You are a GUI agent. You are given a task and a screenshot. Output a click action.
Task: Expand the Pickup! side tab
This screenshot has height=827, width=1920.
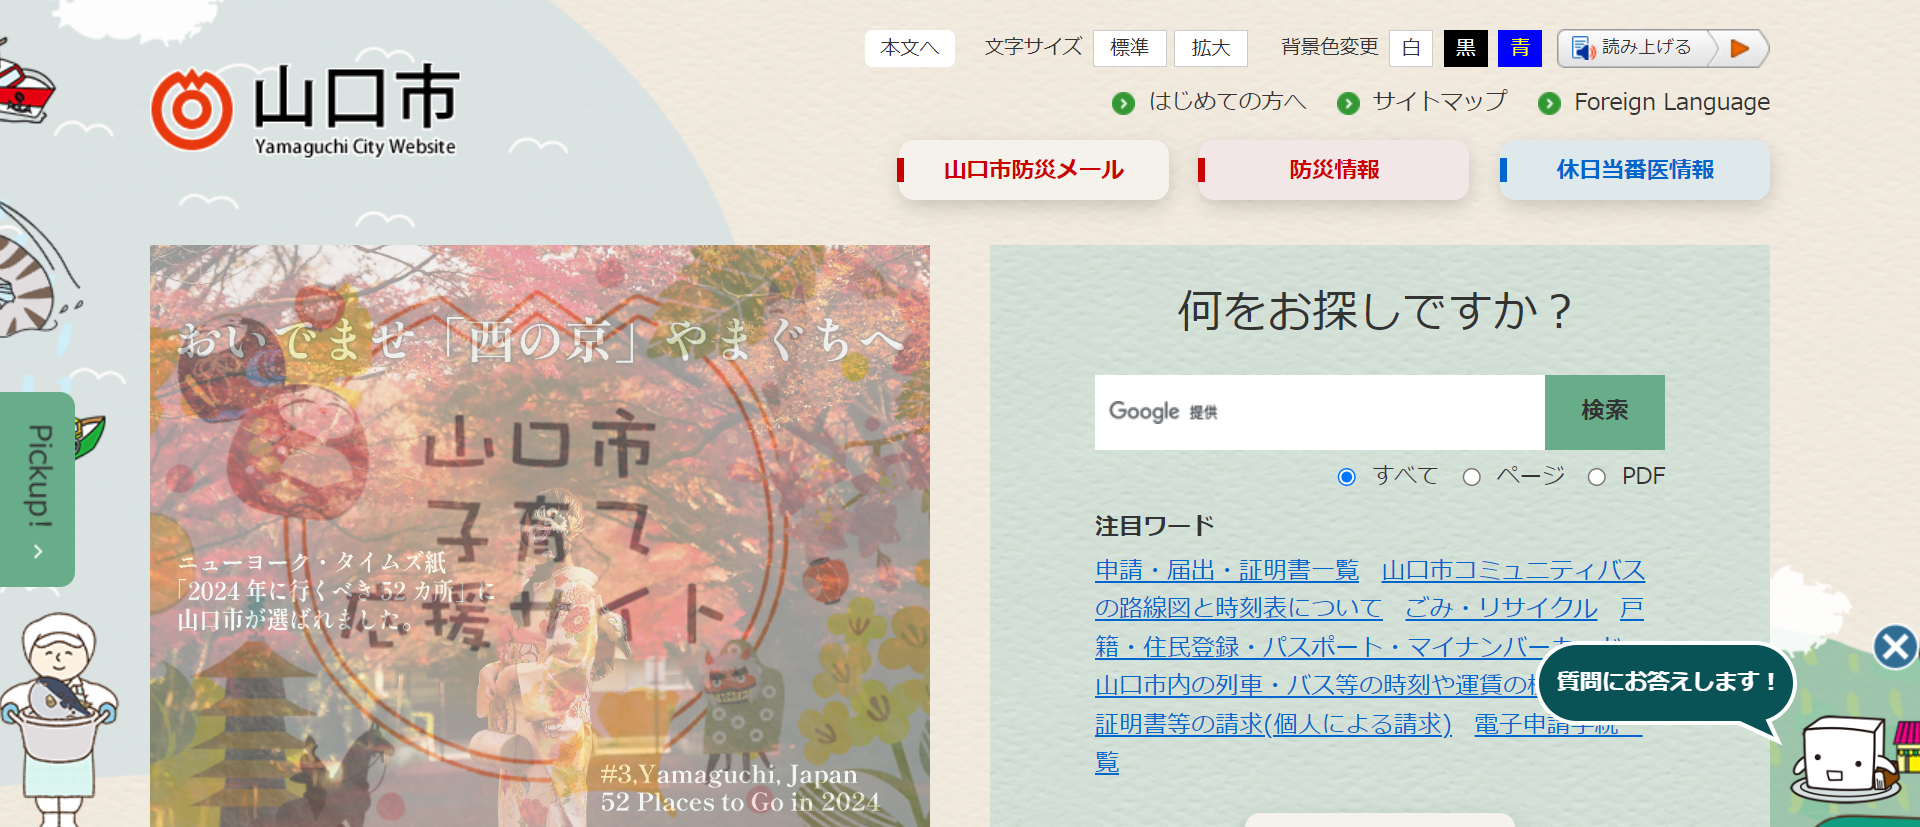point(37,489)
